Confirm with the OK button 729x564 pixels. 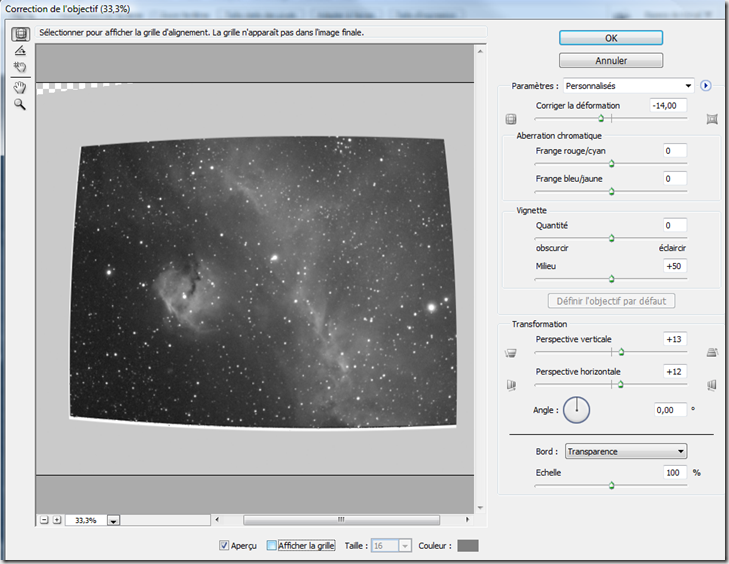click(x=611, y=37)
